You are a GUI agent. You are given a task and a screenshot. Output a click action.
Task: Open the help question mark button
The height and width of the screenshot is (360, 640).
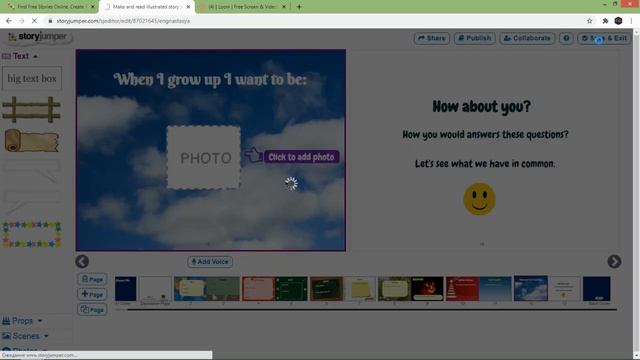coord(566,38)
